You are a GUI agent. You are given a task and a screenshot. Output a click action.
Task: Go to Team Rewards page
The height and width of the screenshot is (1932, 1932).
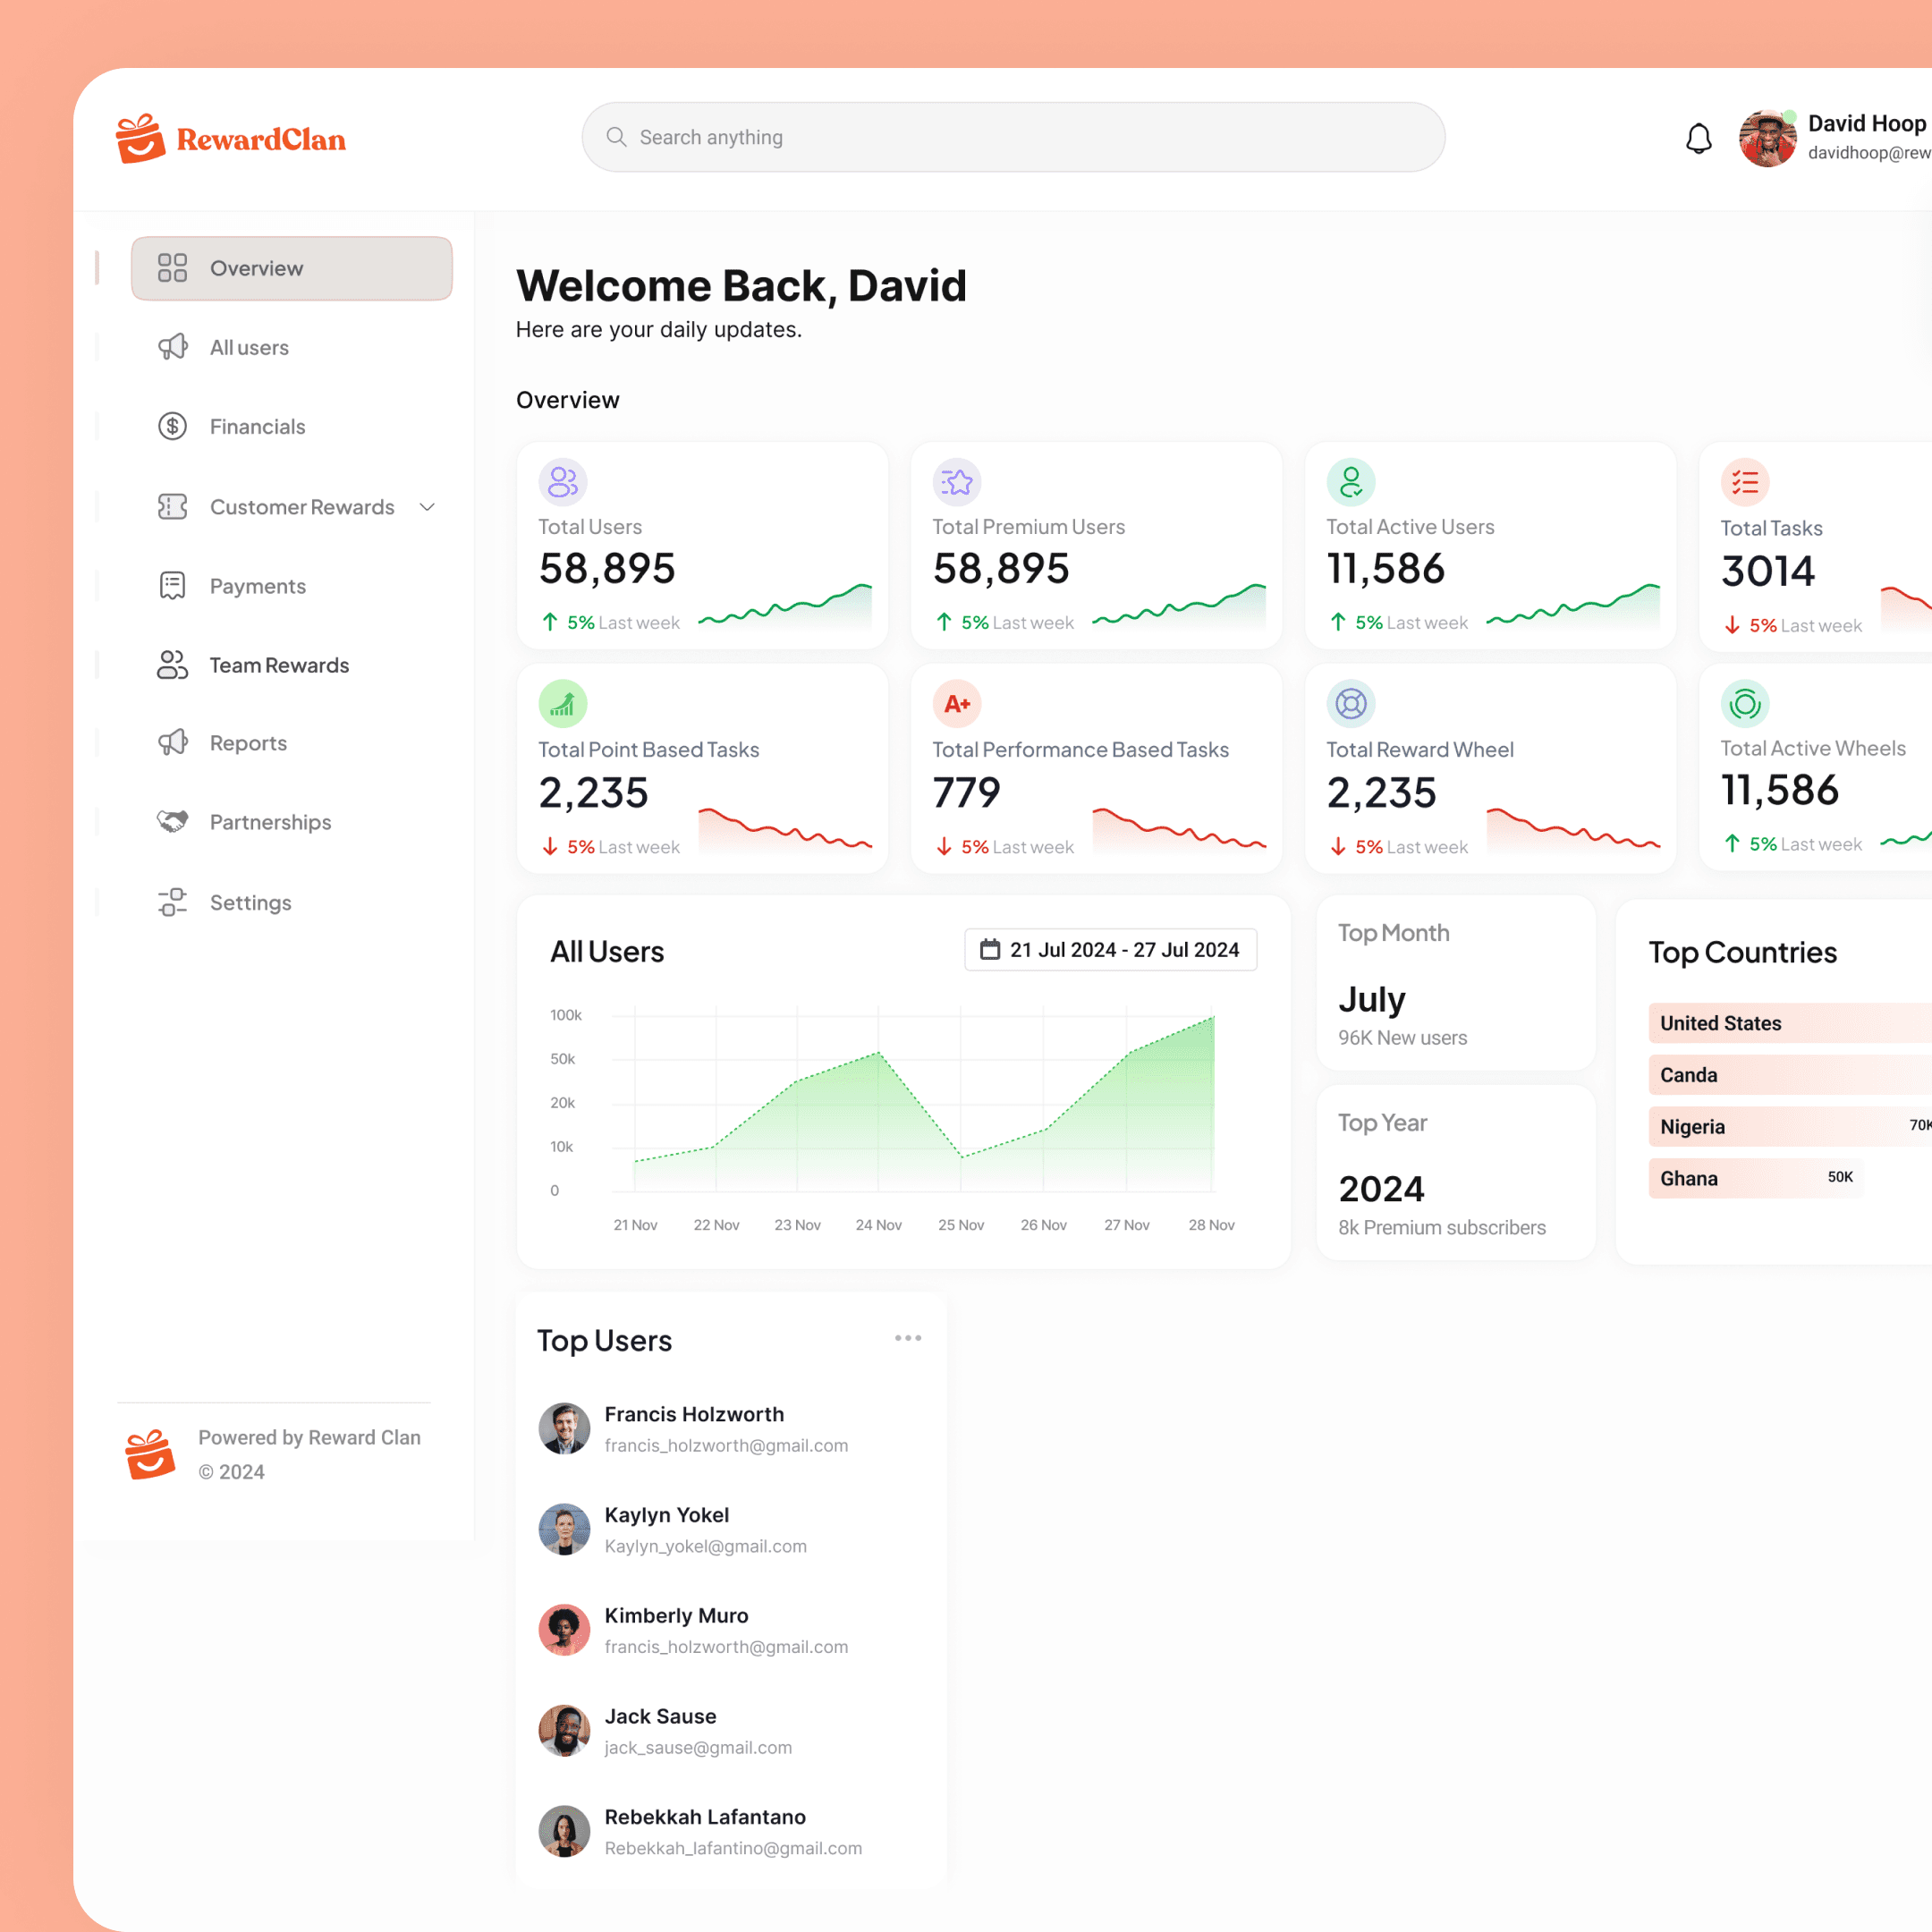coord(279,665)
